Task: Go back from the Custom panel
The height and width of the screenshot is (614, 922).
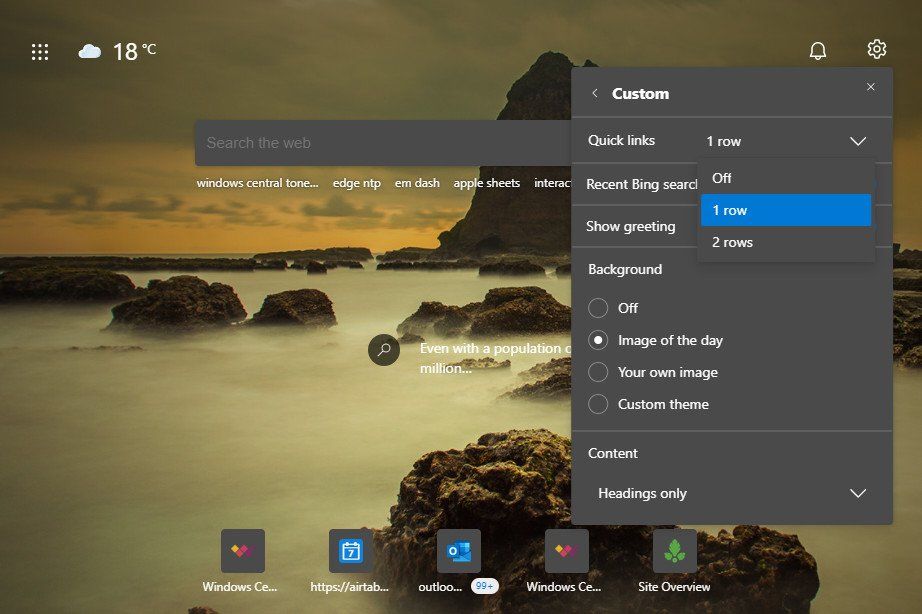Action: (596, 92)
